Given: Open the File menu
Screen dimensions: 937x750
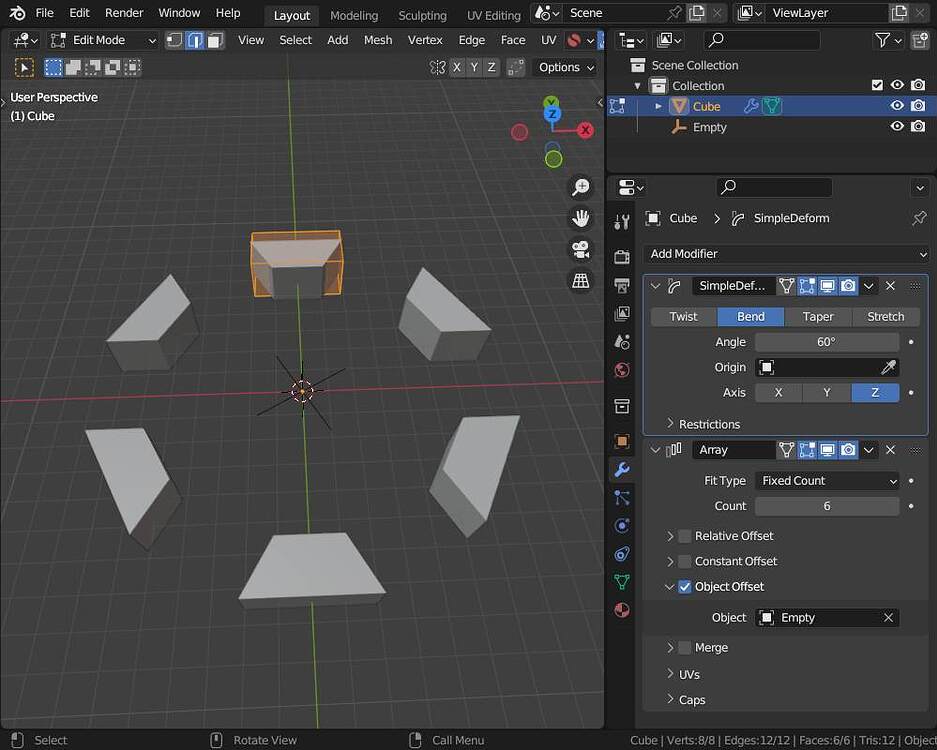Looking at the screenshot, I should [x=44, y=13].
